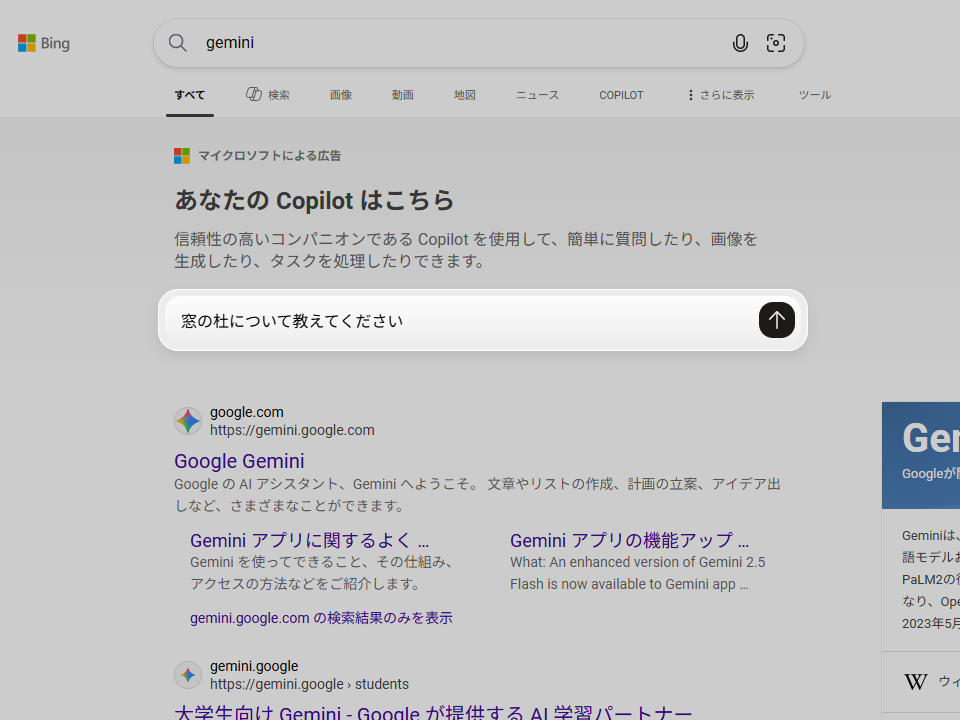Open the ツール options
The width and height of the screenshot is (960, 720).
[x=815, y=95]
